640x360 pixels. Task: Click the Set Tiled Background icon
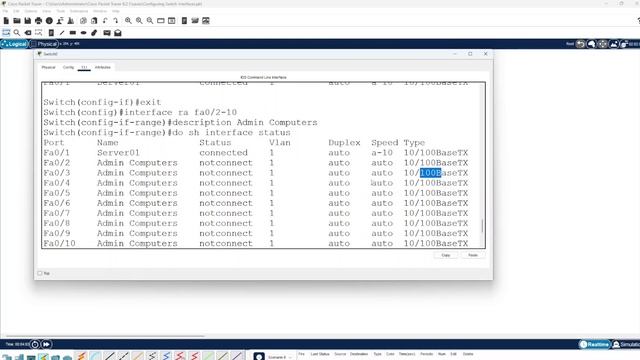point(613,44)
